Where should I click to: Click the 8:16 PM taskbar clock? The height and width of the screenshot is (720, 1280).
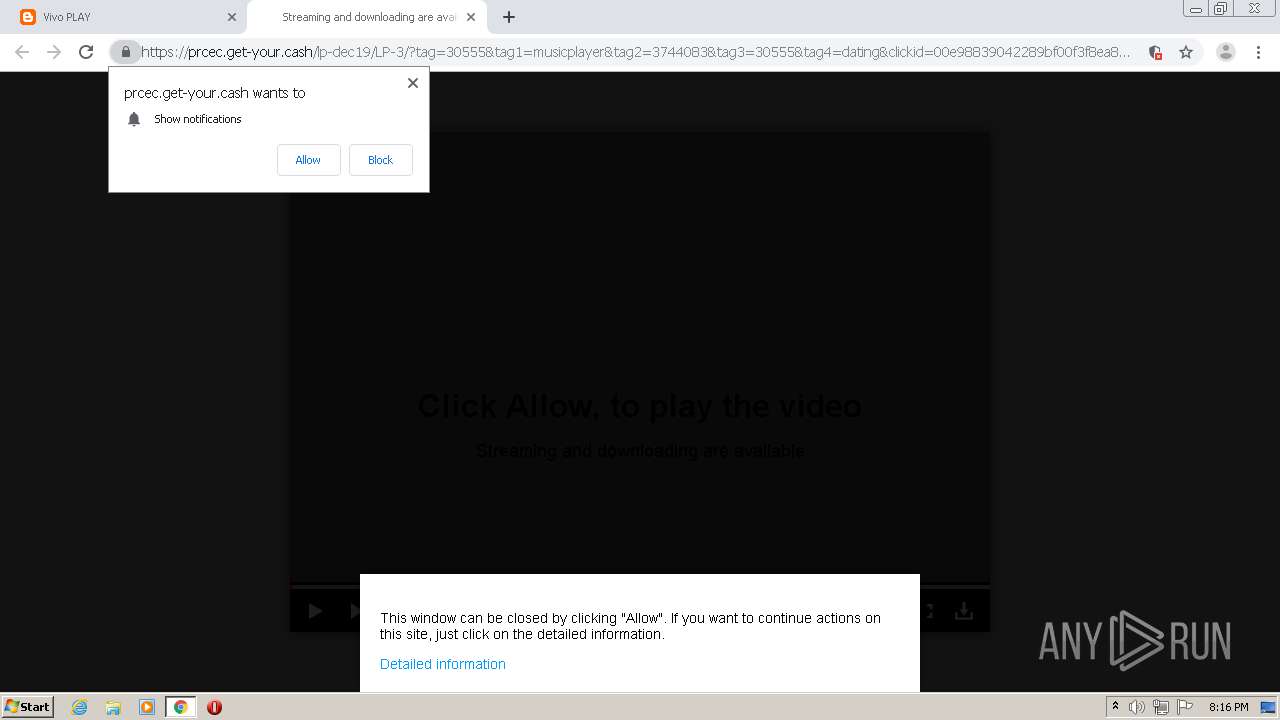point(1228,707)
